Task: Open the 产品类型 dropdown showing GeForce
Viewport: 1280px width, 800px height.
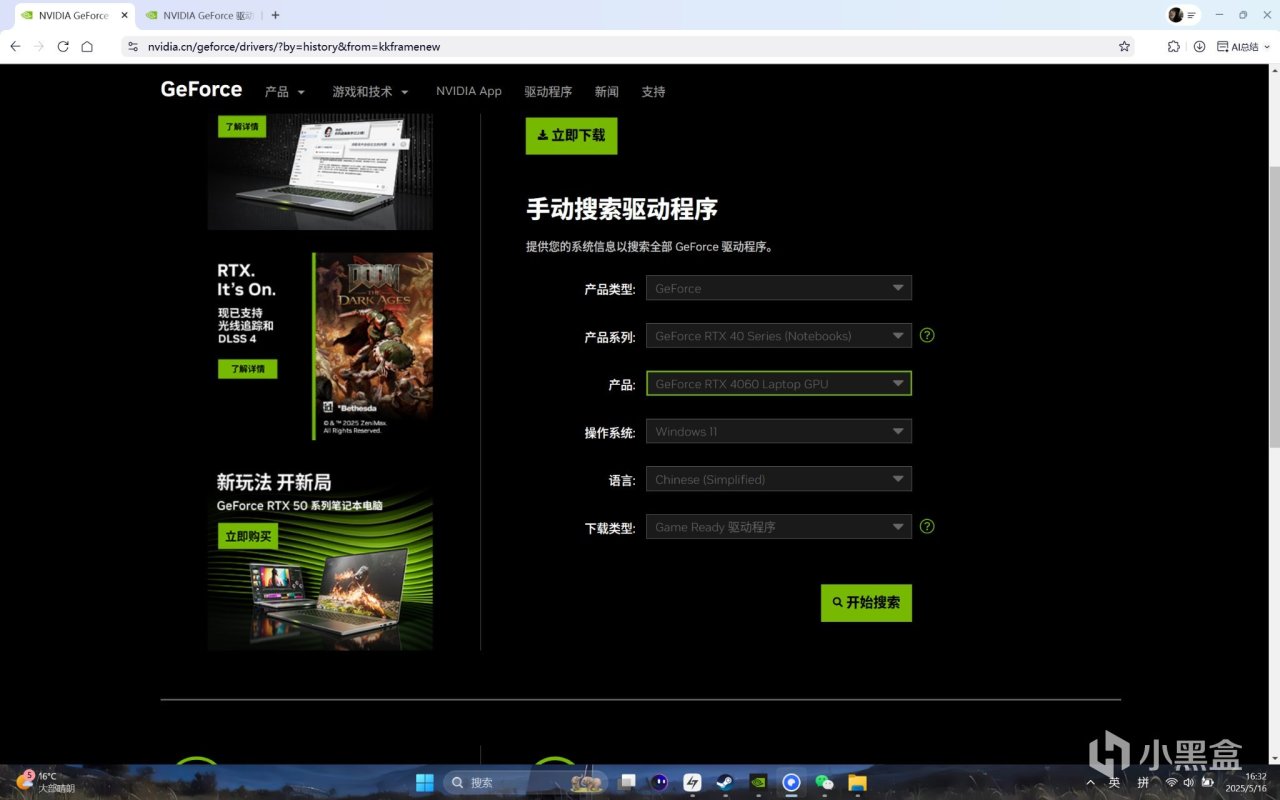Action: pyautogui.click(x=779, y=288)
